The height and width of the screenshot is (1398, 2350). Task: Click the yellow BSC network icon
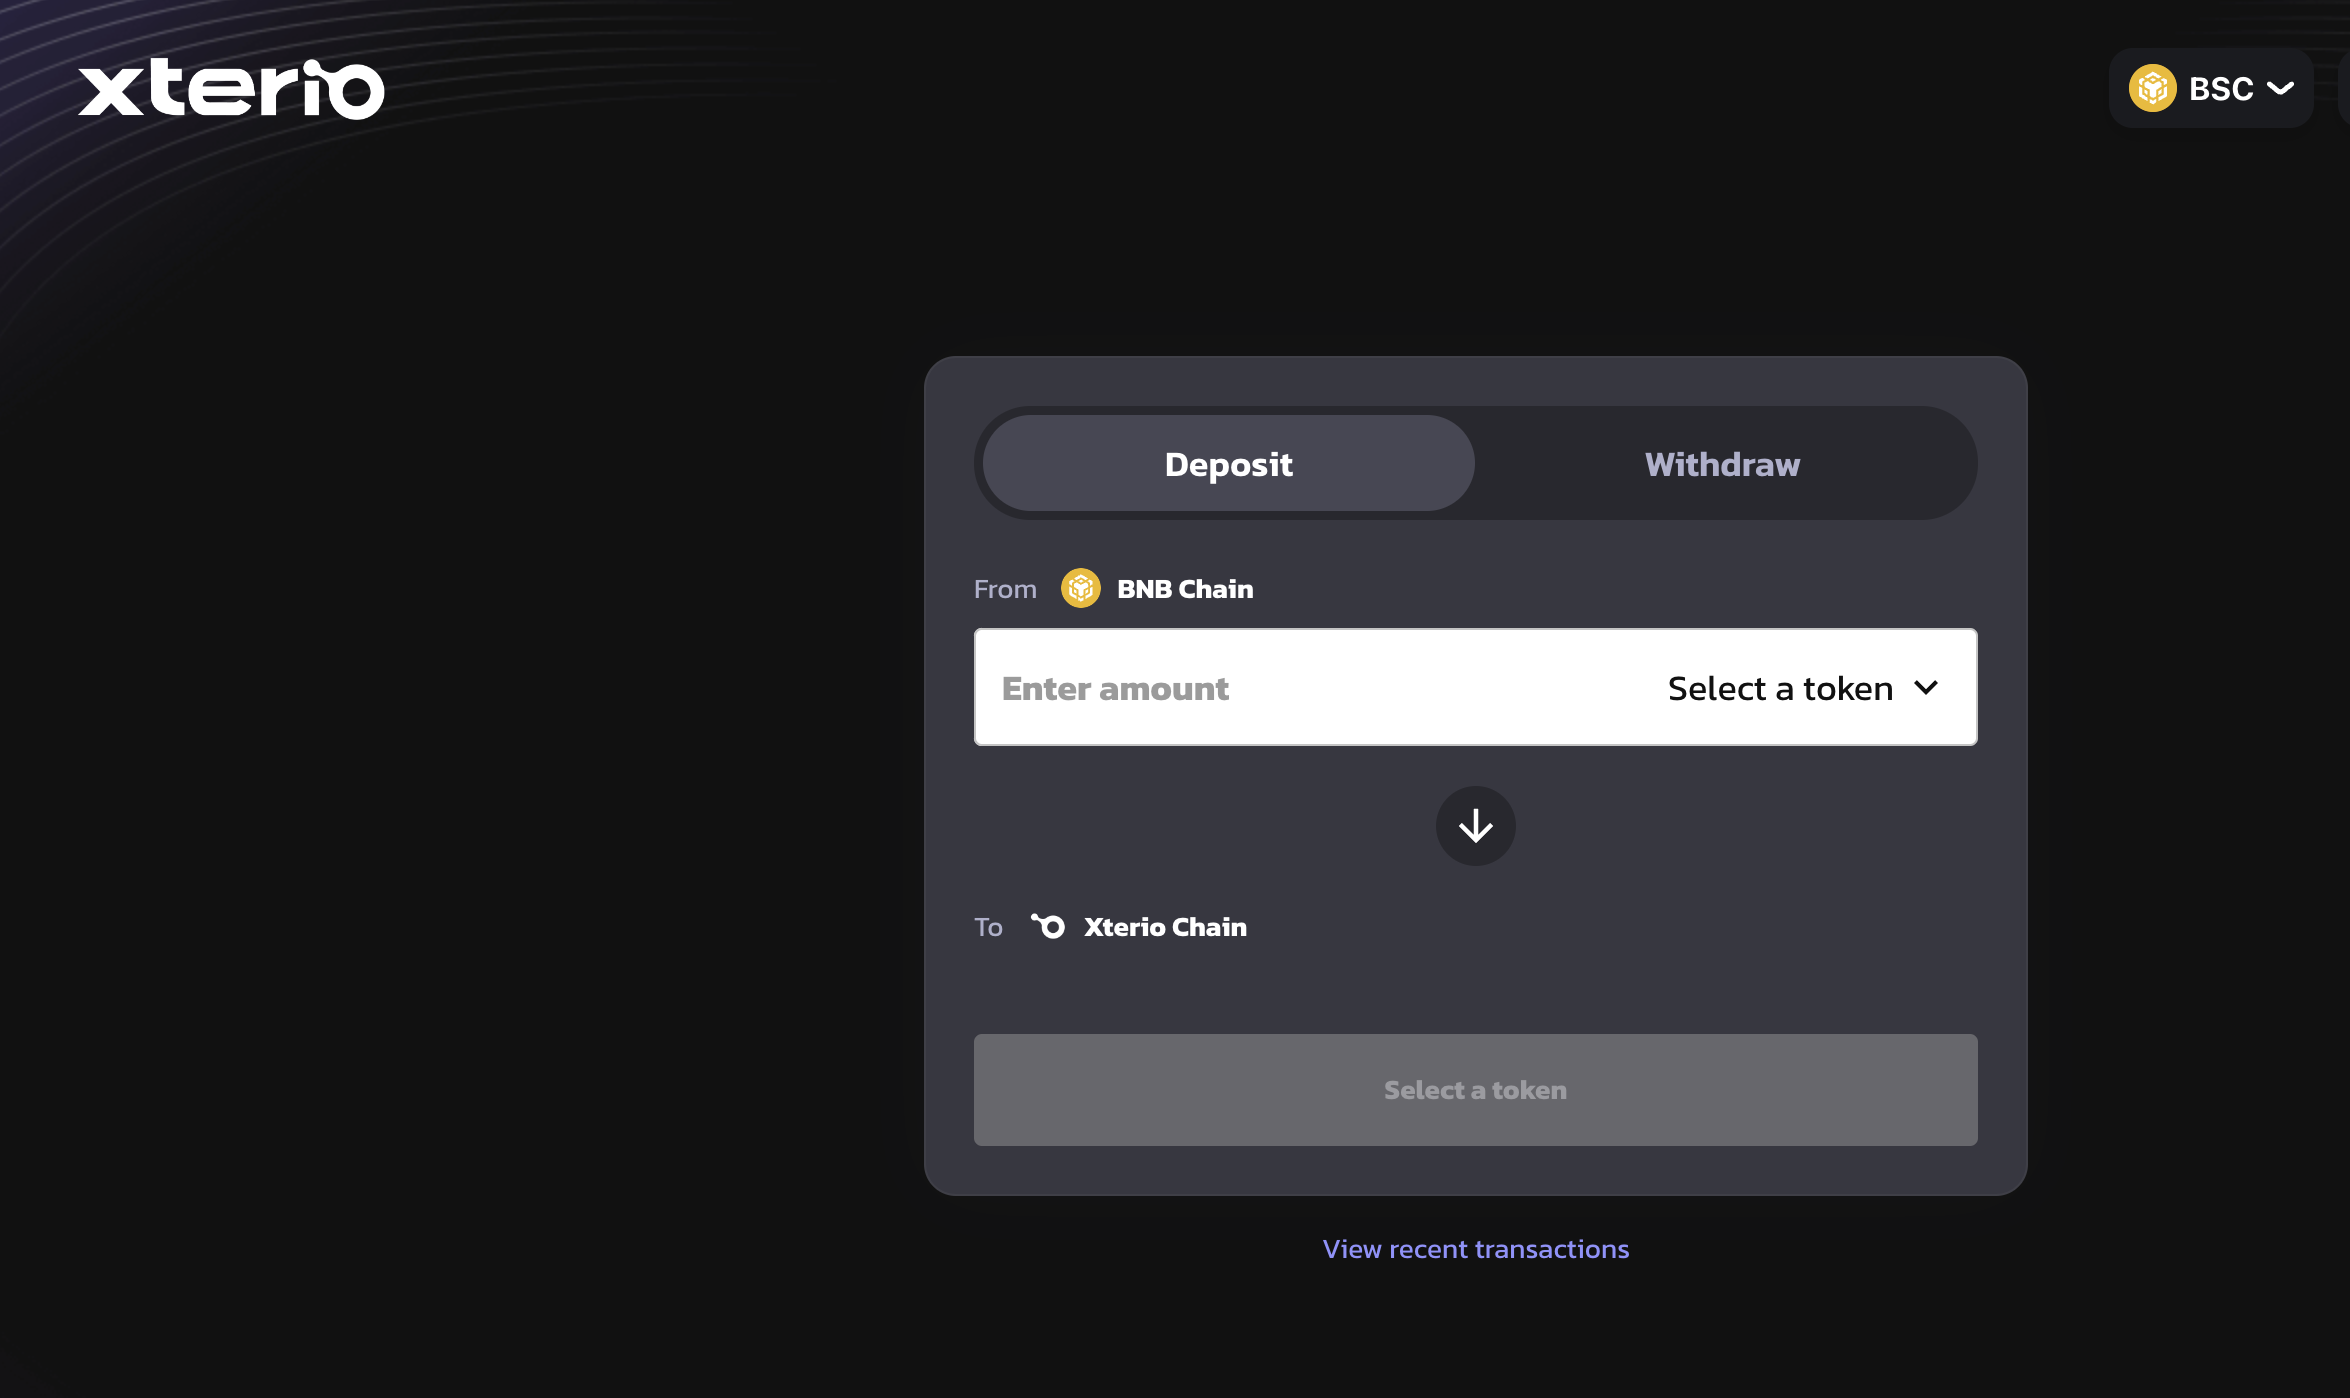pos(2152,88)
